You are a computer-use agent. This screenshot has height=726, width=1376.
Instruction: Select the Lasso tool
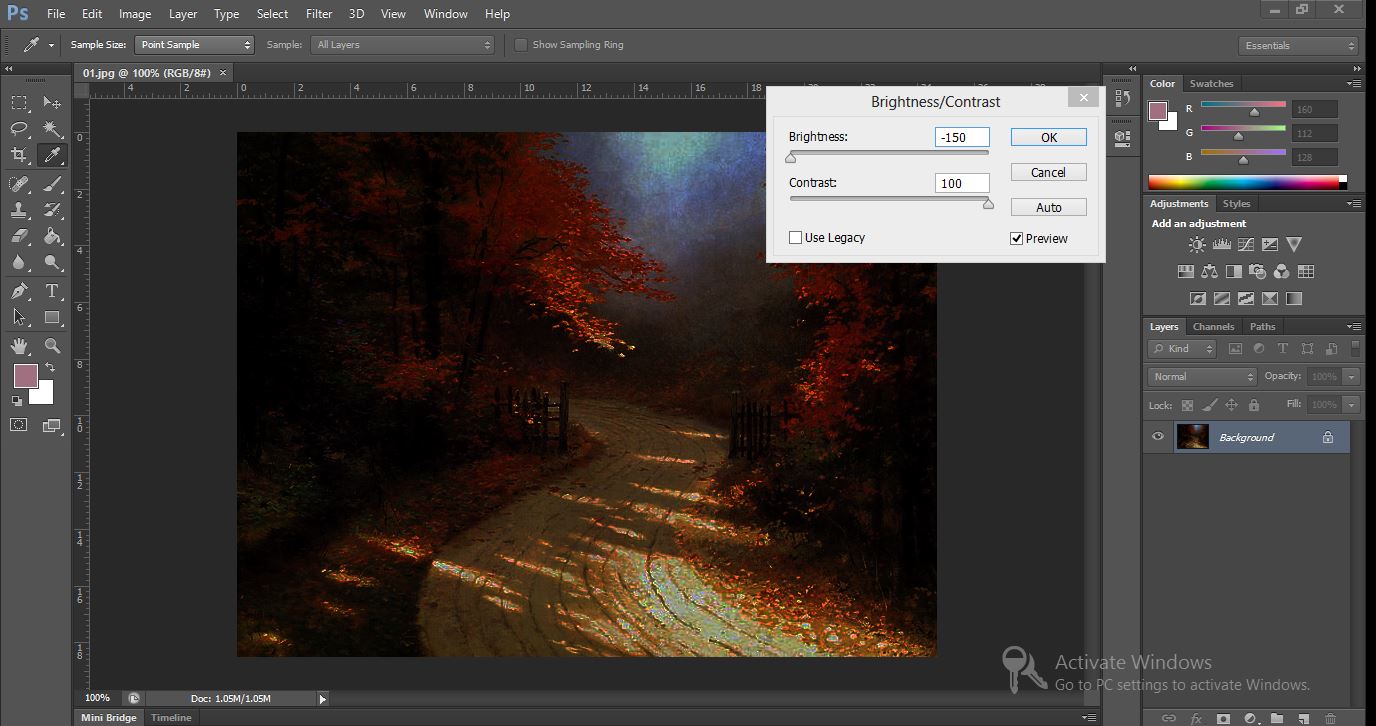point(19,129)
